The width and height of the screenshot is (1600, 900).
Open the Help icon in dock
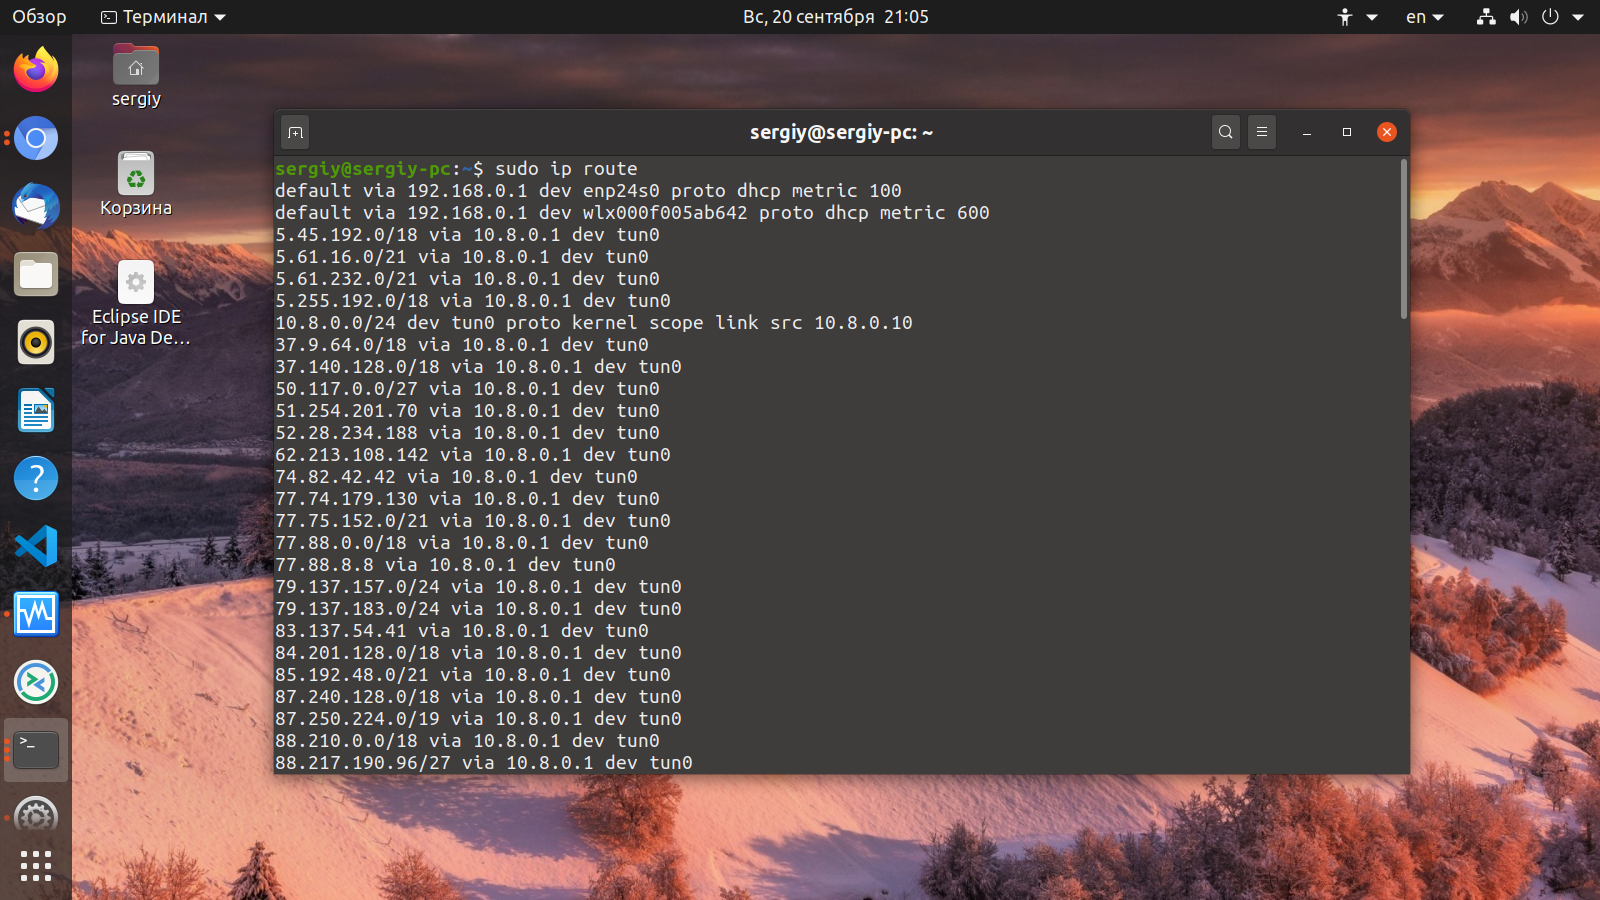tap(36, 478)
